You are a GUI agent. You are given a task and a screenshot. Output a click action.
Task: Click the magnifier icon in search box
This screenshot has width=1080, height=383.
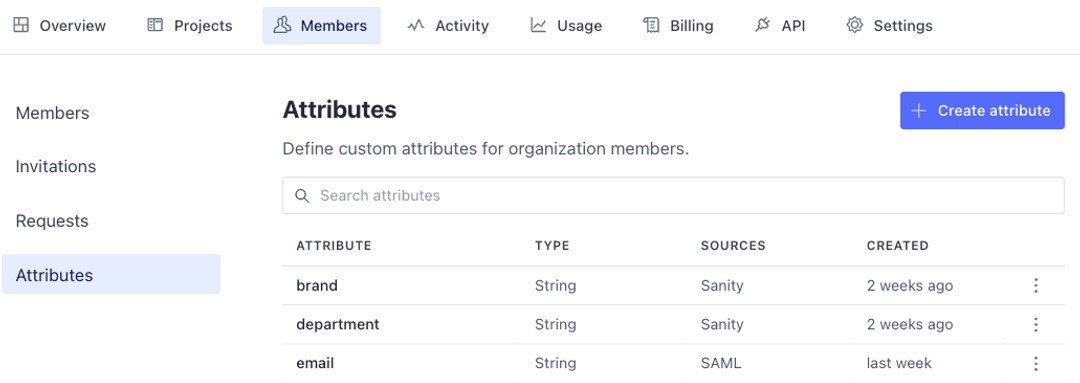[x=302, y=196]
